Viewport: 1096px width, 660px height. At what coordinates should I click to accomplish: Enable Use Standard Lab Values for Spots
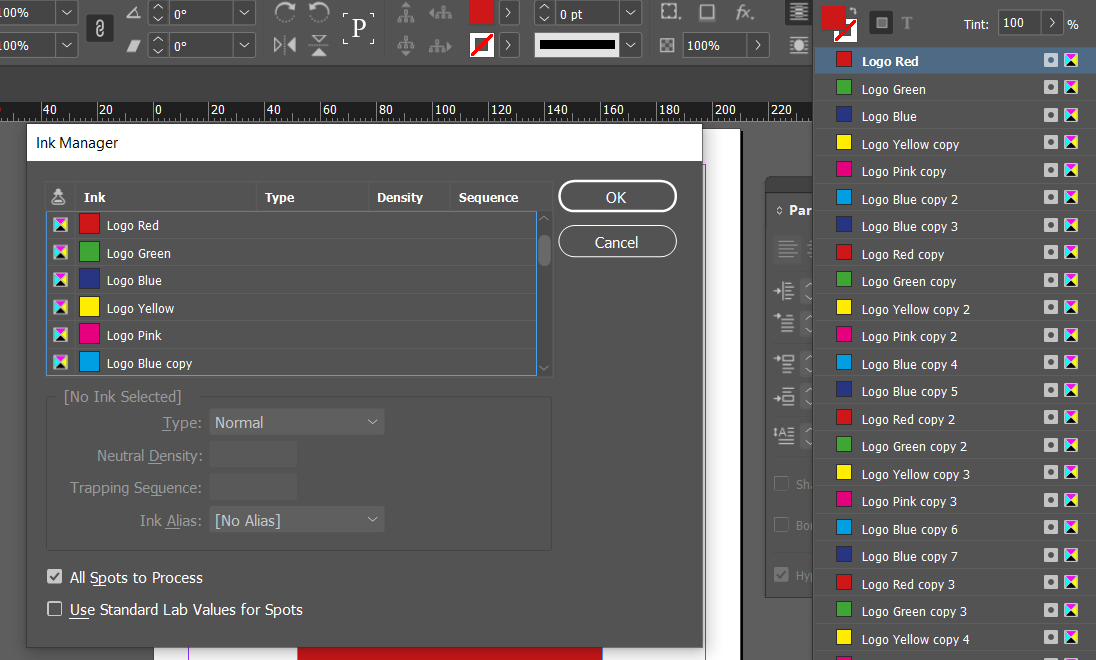(x=55, y=610)
